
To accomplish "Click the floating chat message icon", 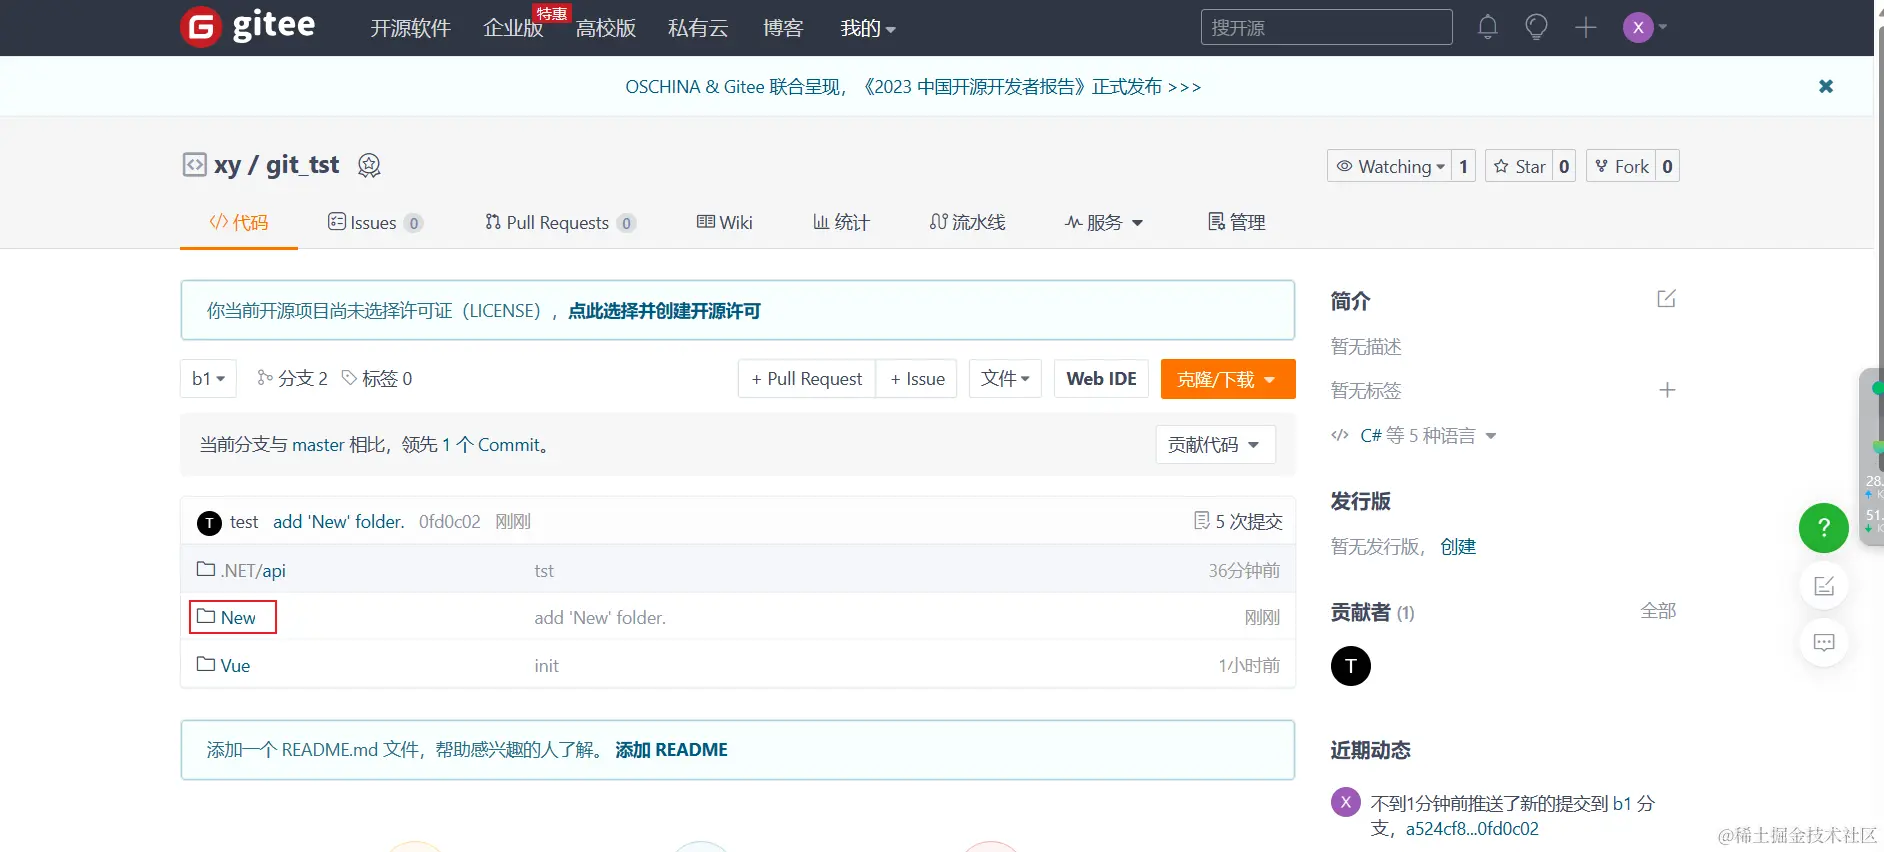I will click(1823, 642).
